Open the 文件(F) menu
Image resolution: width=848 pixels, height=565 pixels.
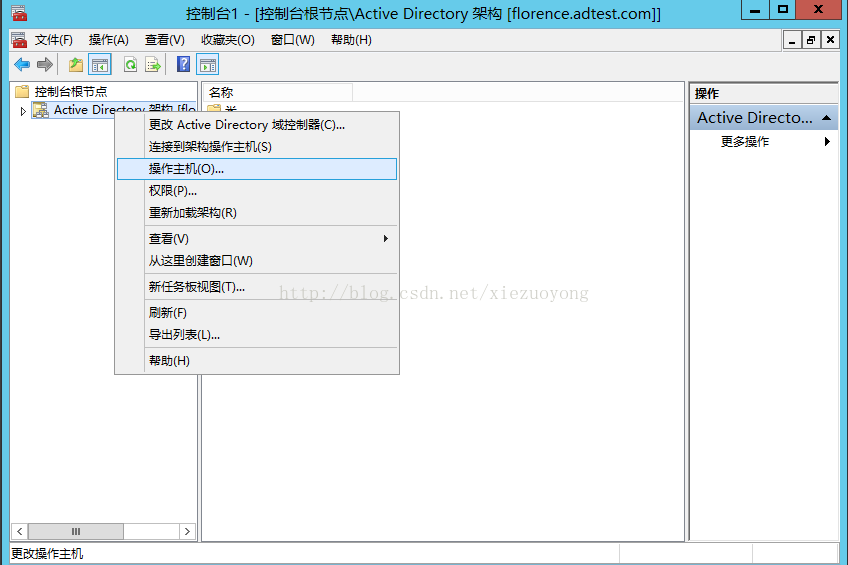click(x=54, y=40)
